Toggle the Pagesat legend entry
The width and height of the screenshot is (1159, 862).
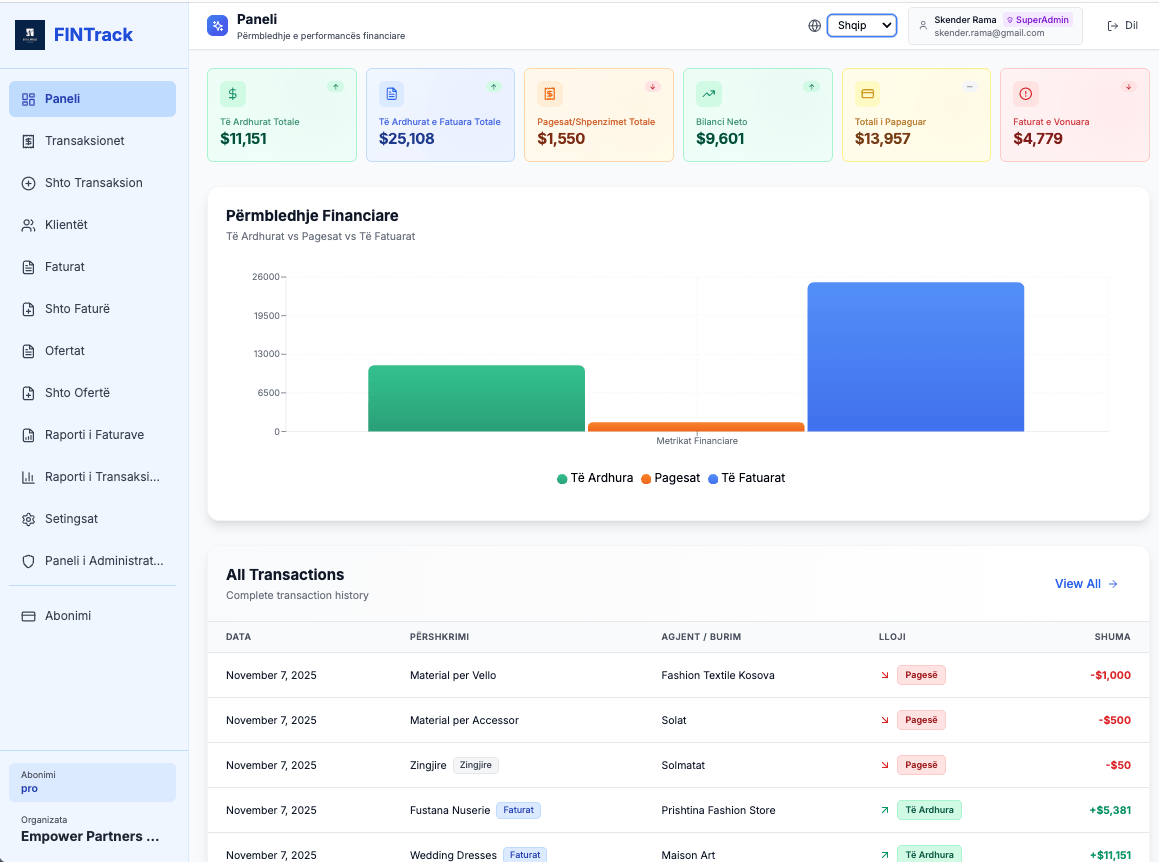tap(671, 478)
